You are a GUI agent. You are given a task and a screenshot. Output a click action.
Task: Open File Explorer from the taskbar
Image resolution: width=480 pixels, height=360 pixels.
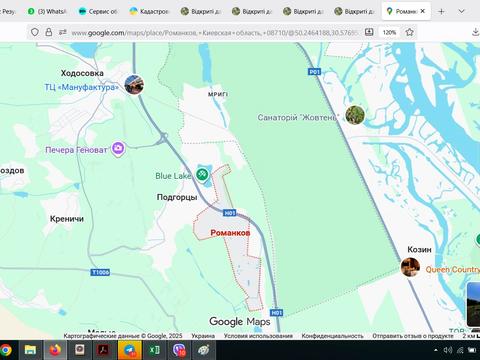[x=30, y=350]
